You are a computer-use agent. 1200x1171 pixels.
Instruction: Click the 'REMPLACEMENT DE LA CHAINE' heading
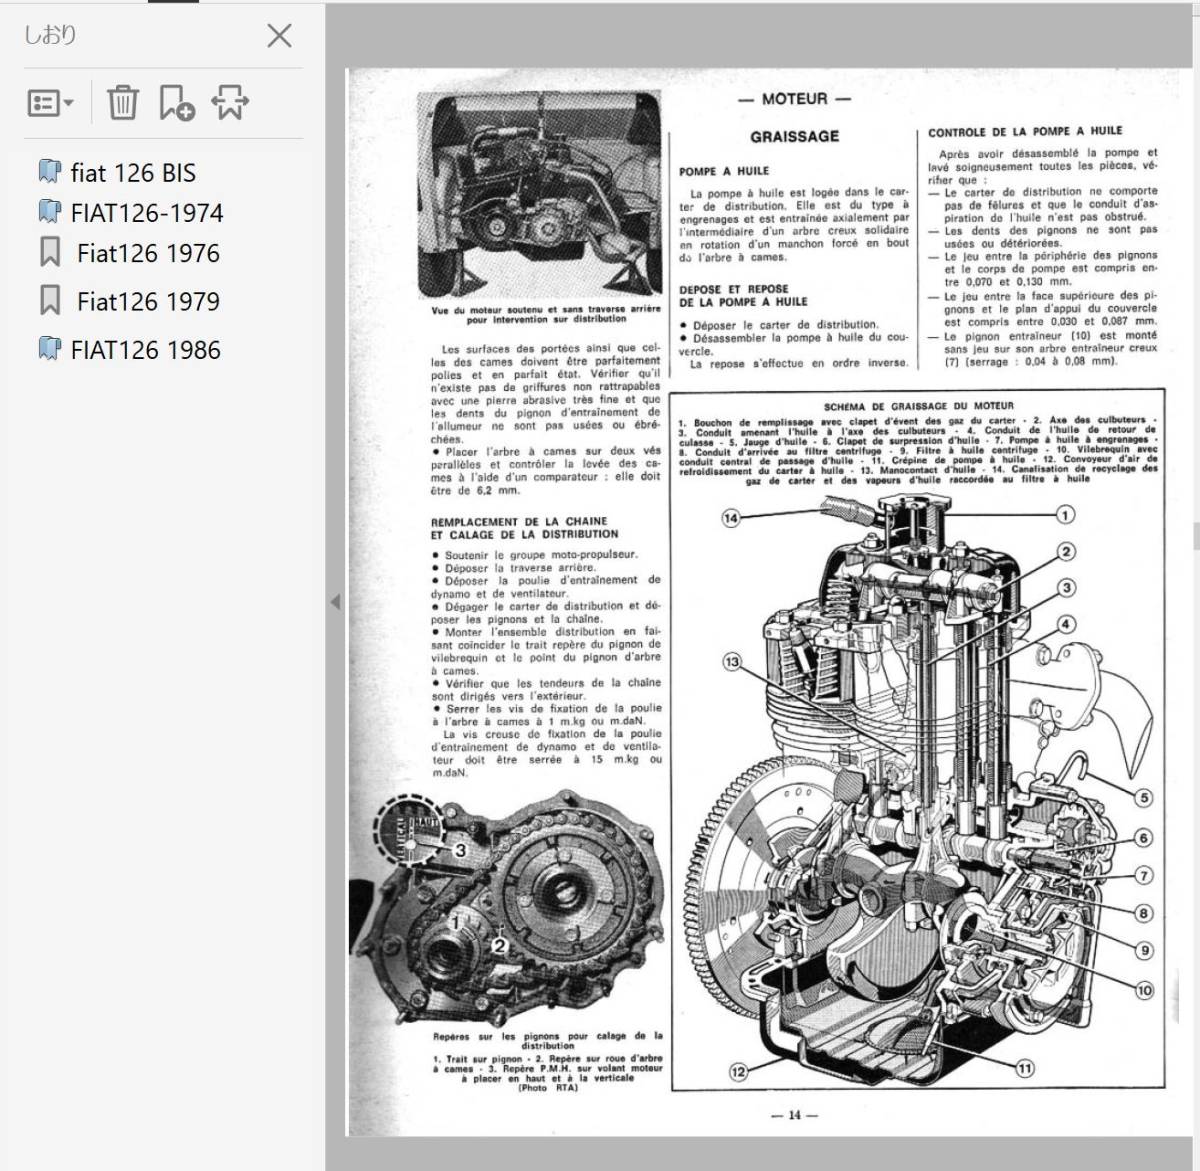(519, 521)
